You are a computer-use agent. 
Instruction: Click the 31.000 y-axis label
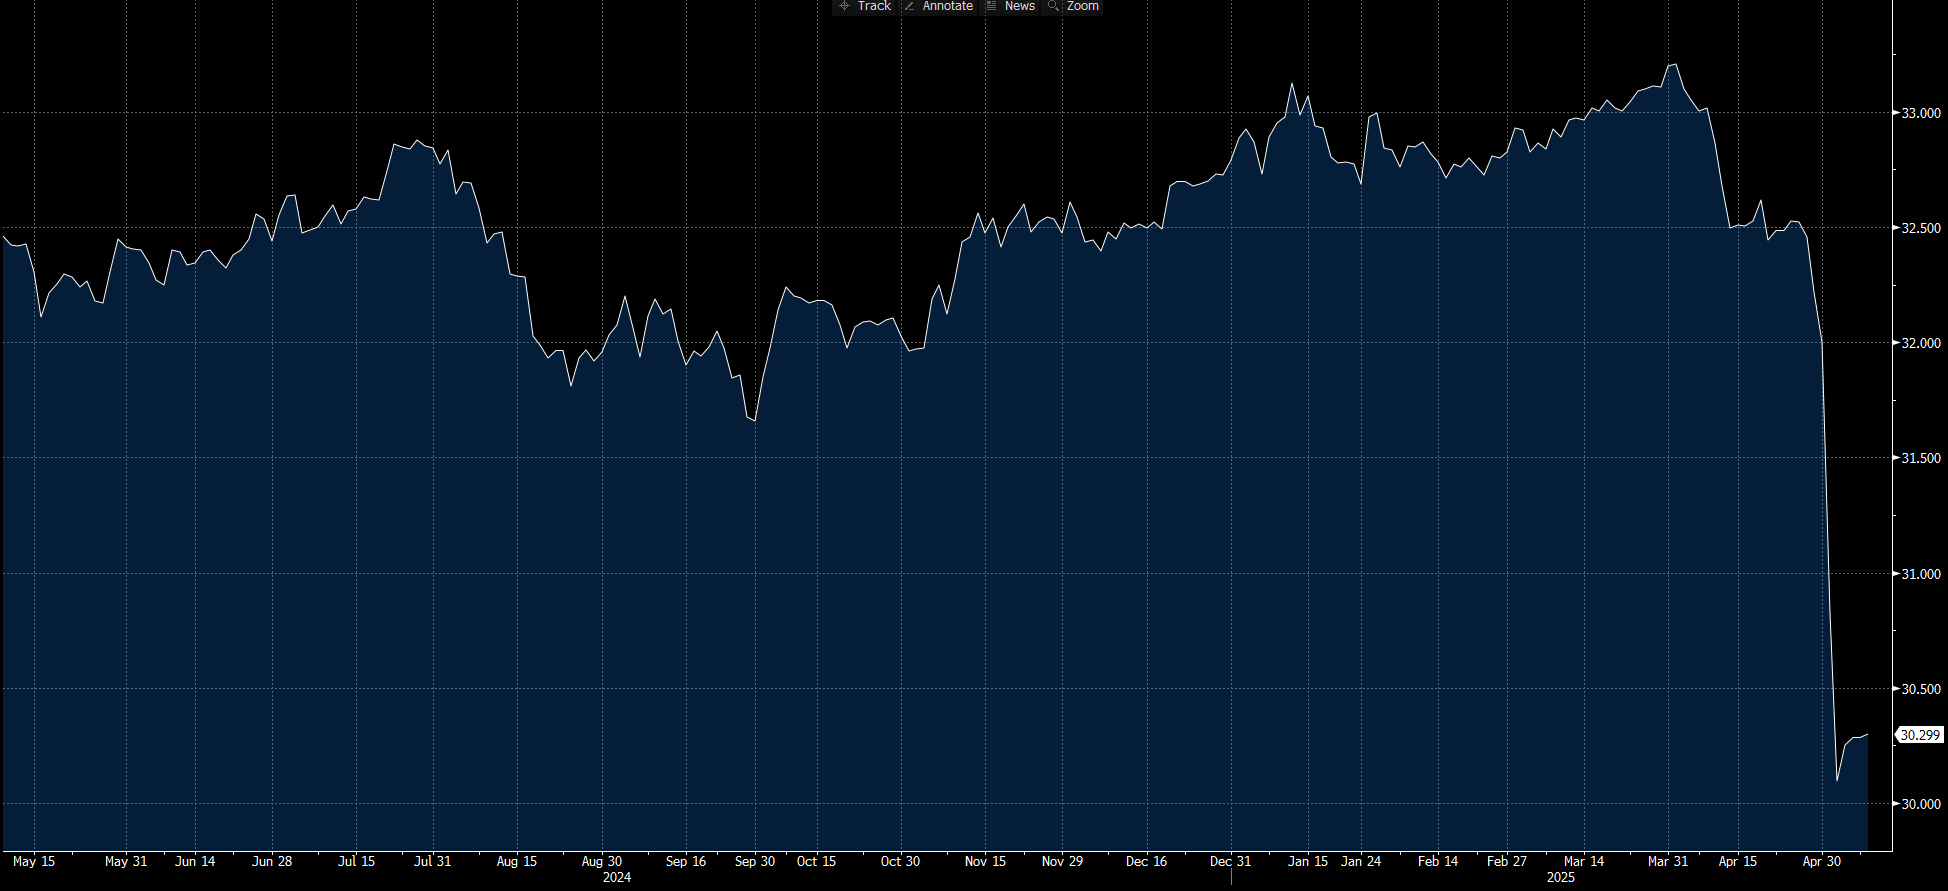[x=1921, y=574]
